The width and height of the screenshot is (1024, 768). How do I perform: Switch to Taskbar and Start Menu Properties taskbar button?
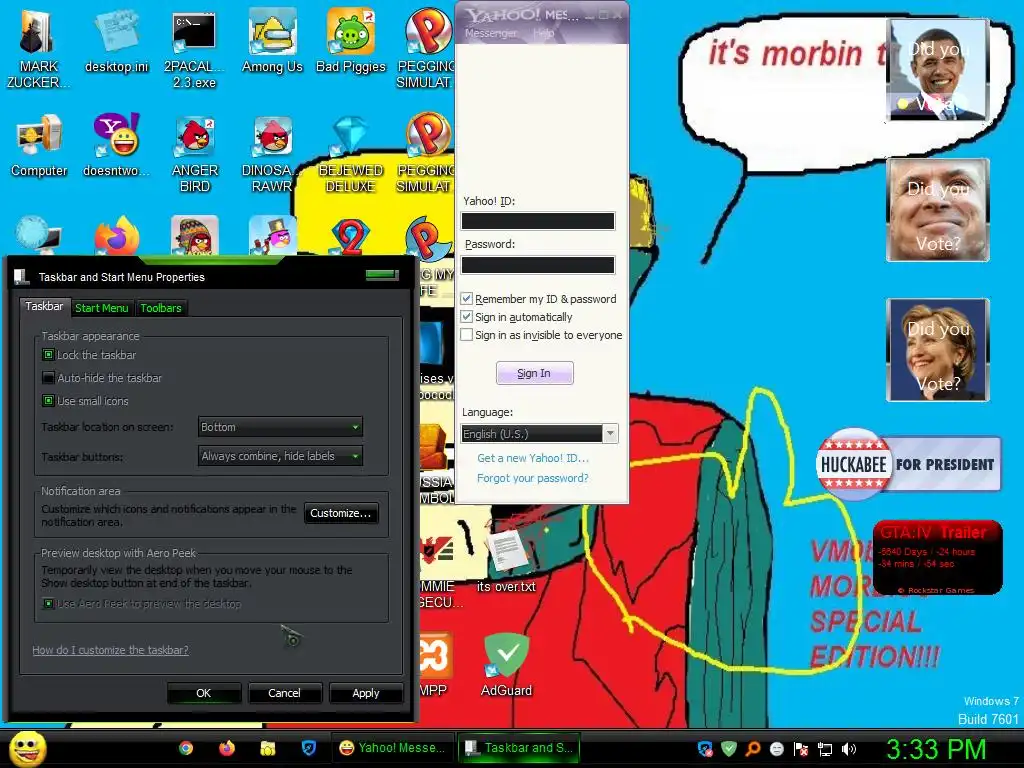pos(519,748)
